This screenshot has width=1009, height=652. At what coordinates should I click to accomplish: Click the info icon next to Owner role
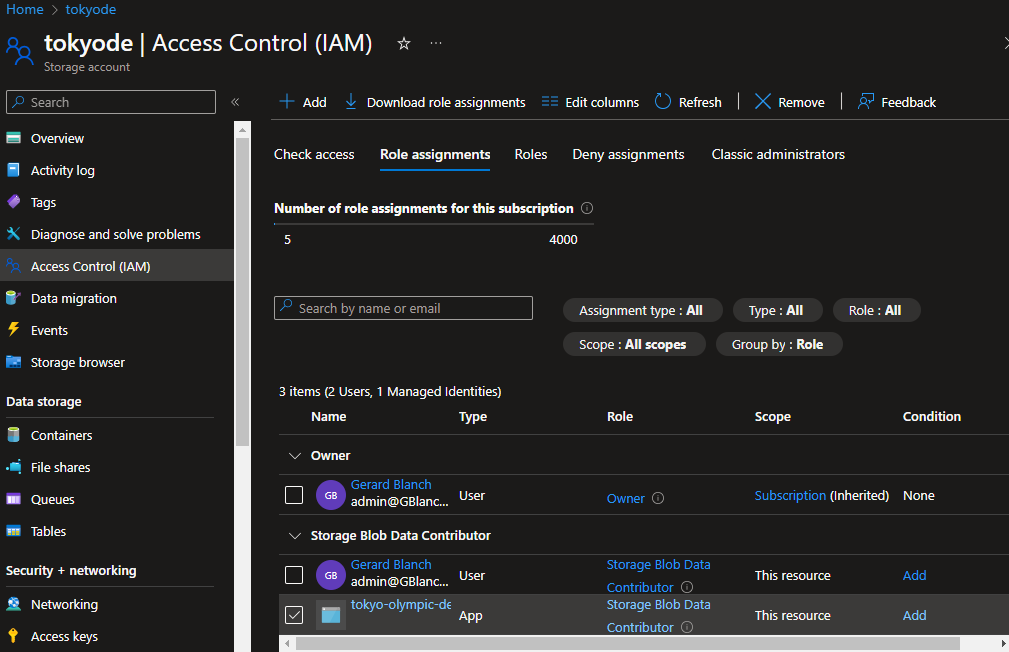click(x=658, y=498)
